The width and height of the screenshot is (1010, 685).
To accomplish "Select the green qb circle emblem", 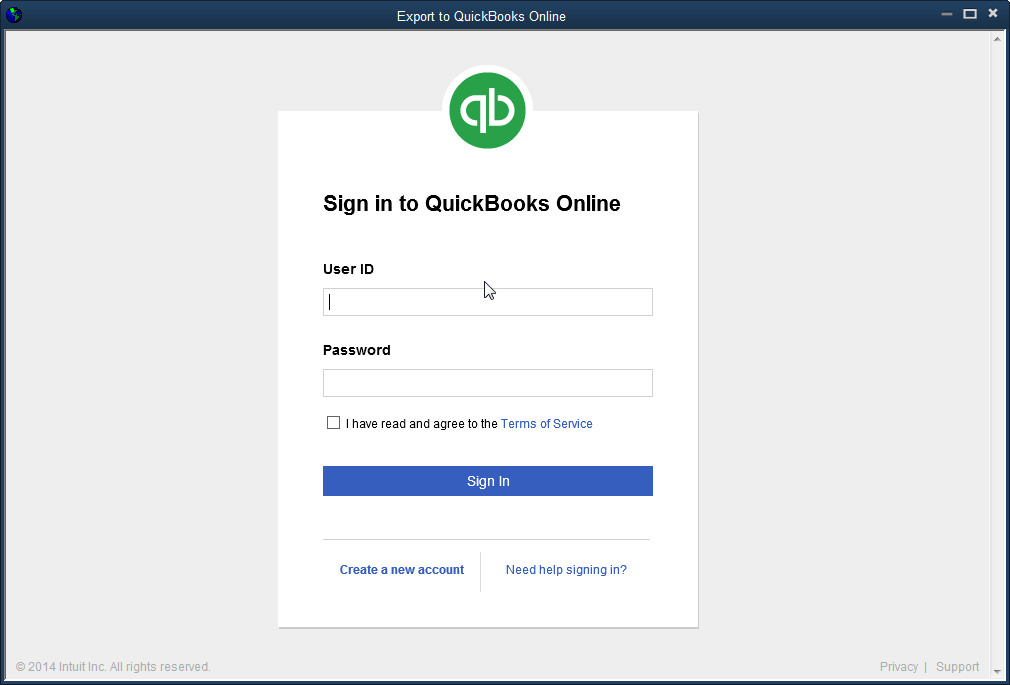I will click(x=487, y=110).
